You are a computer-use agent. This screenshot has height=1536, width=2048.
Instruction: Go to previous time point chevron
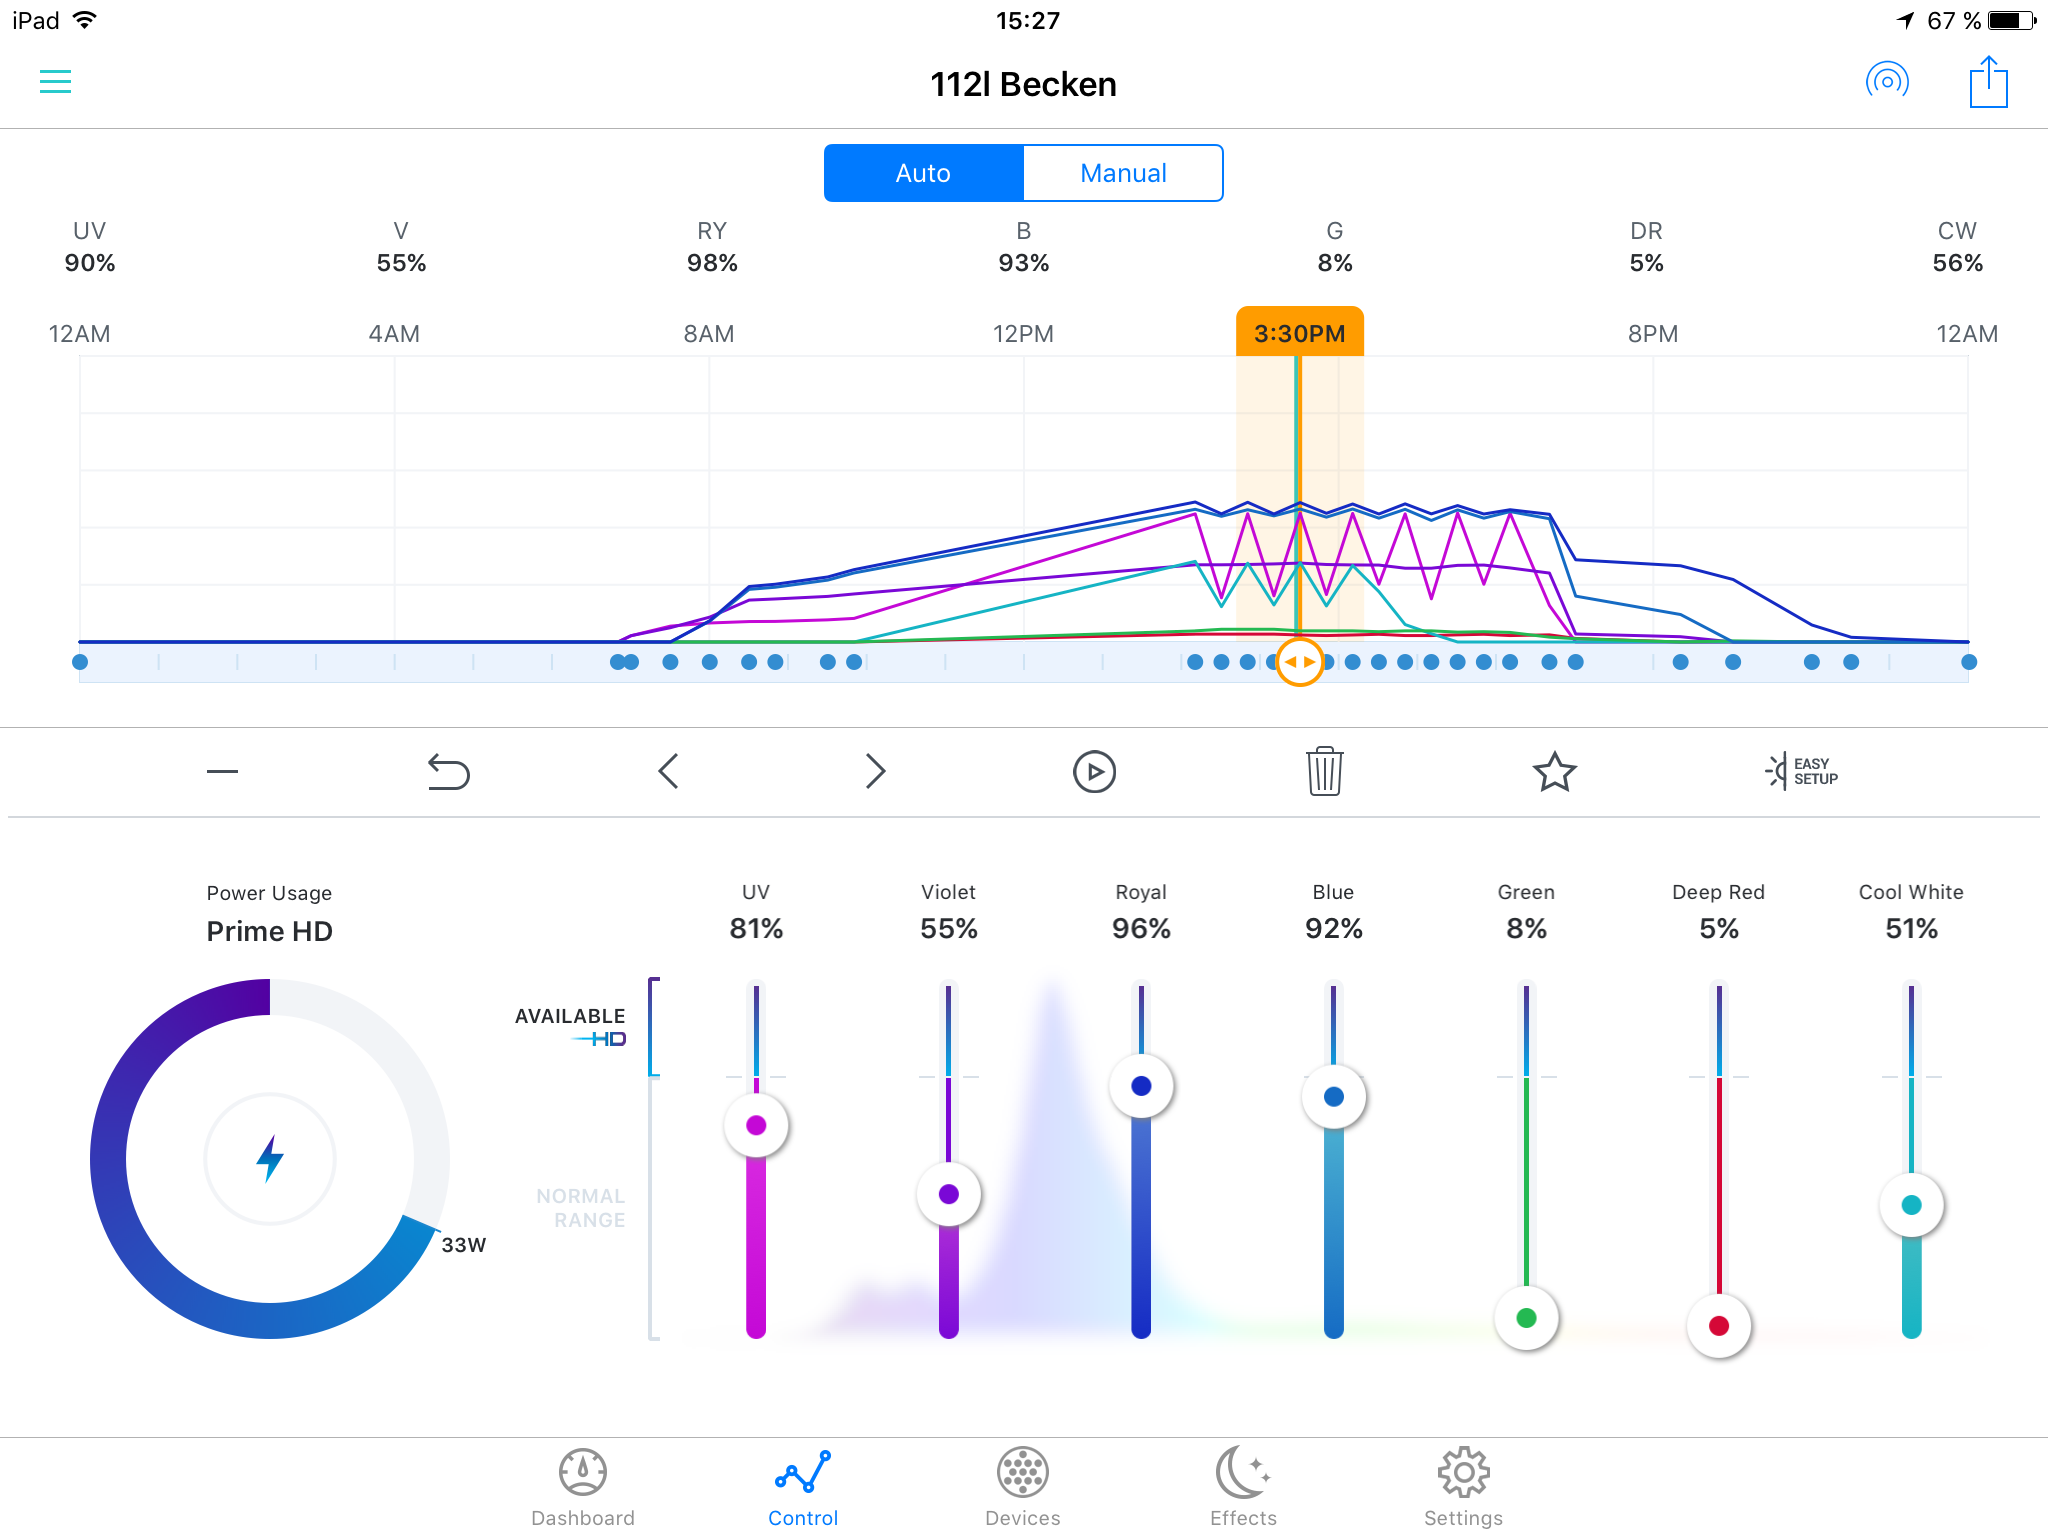tap(669, 771)
